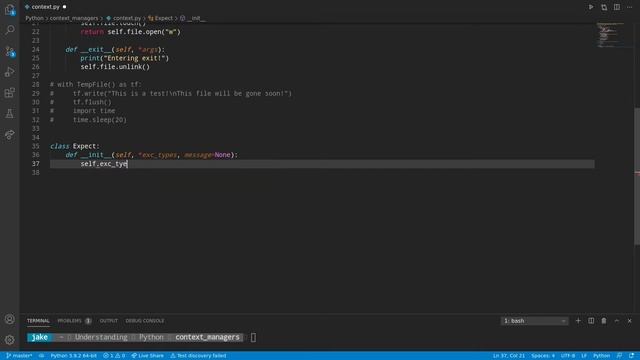640x360 pixels.
Task: Click the unsaved dot on context.py tab
Action: click(64, 7)
